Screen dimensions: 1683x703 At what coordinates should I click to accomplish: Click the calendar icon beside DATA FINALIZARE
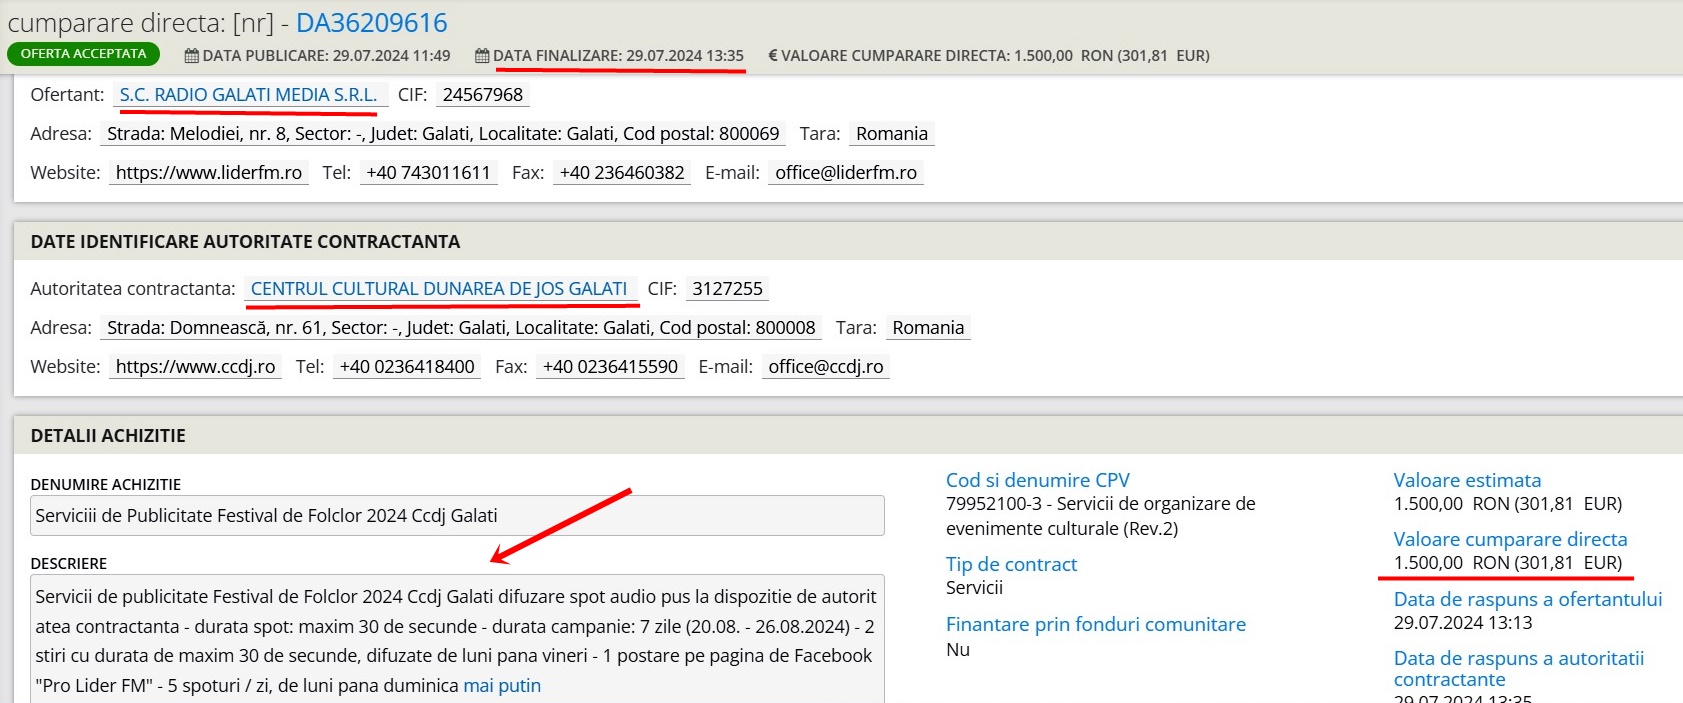point(482,56)
